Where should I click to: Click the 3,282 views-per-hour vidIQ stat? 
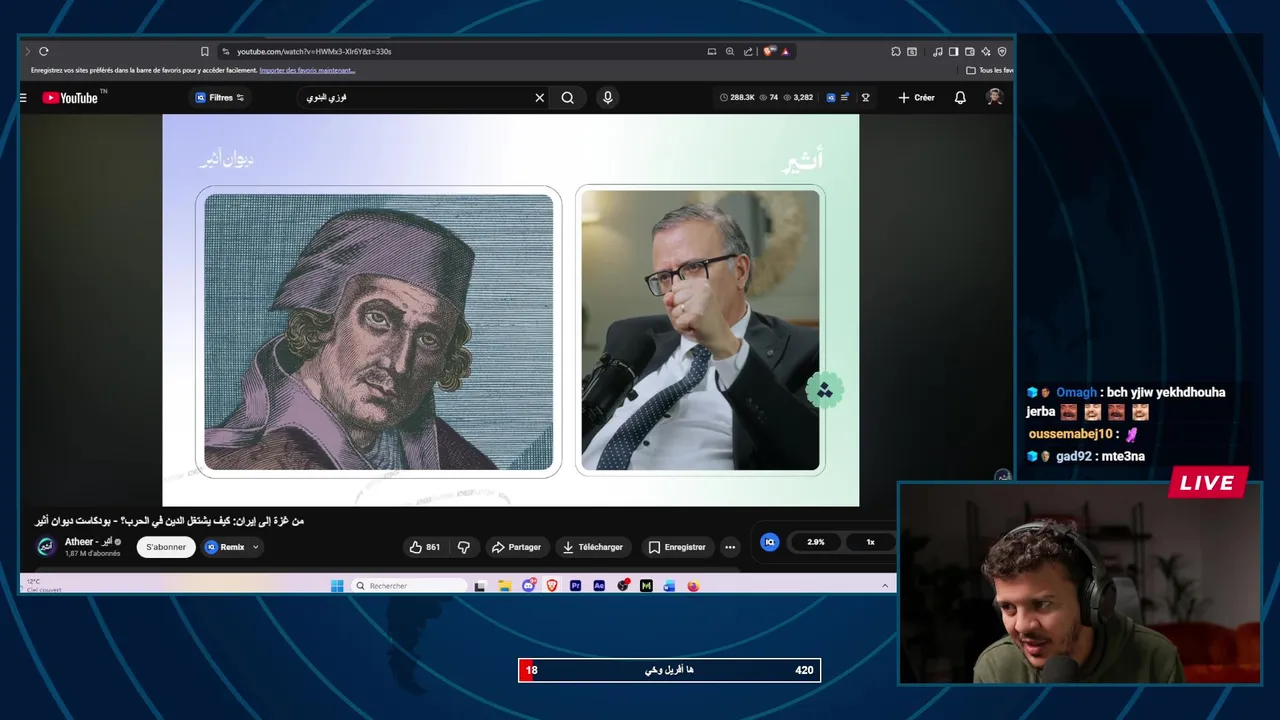pos(798,98)
